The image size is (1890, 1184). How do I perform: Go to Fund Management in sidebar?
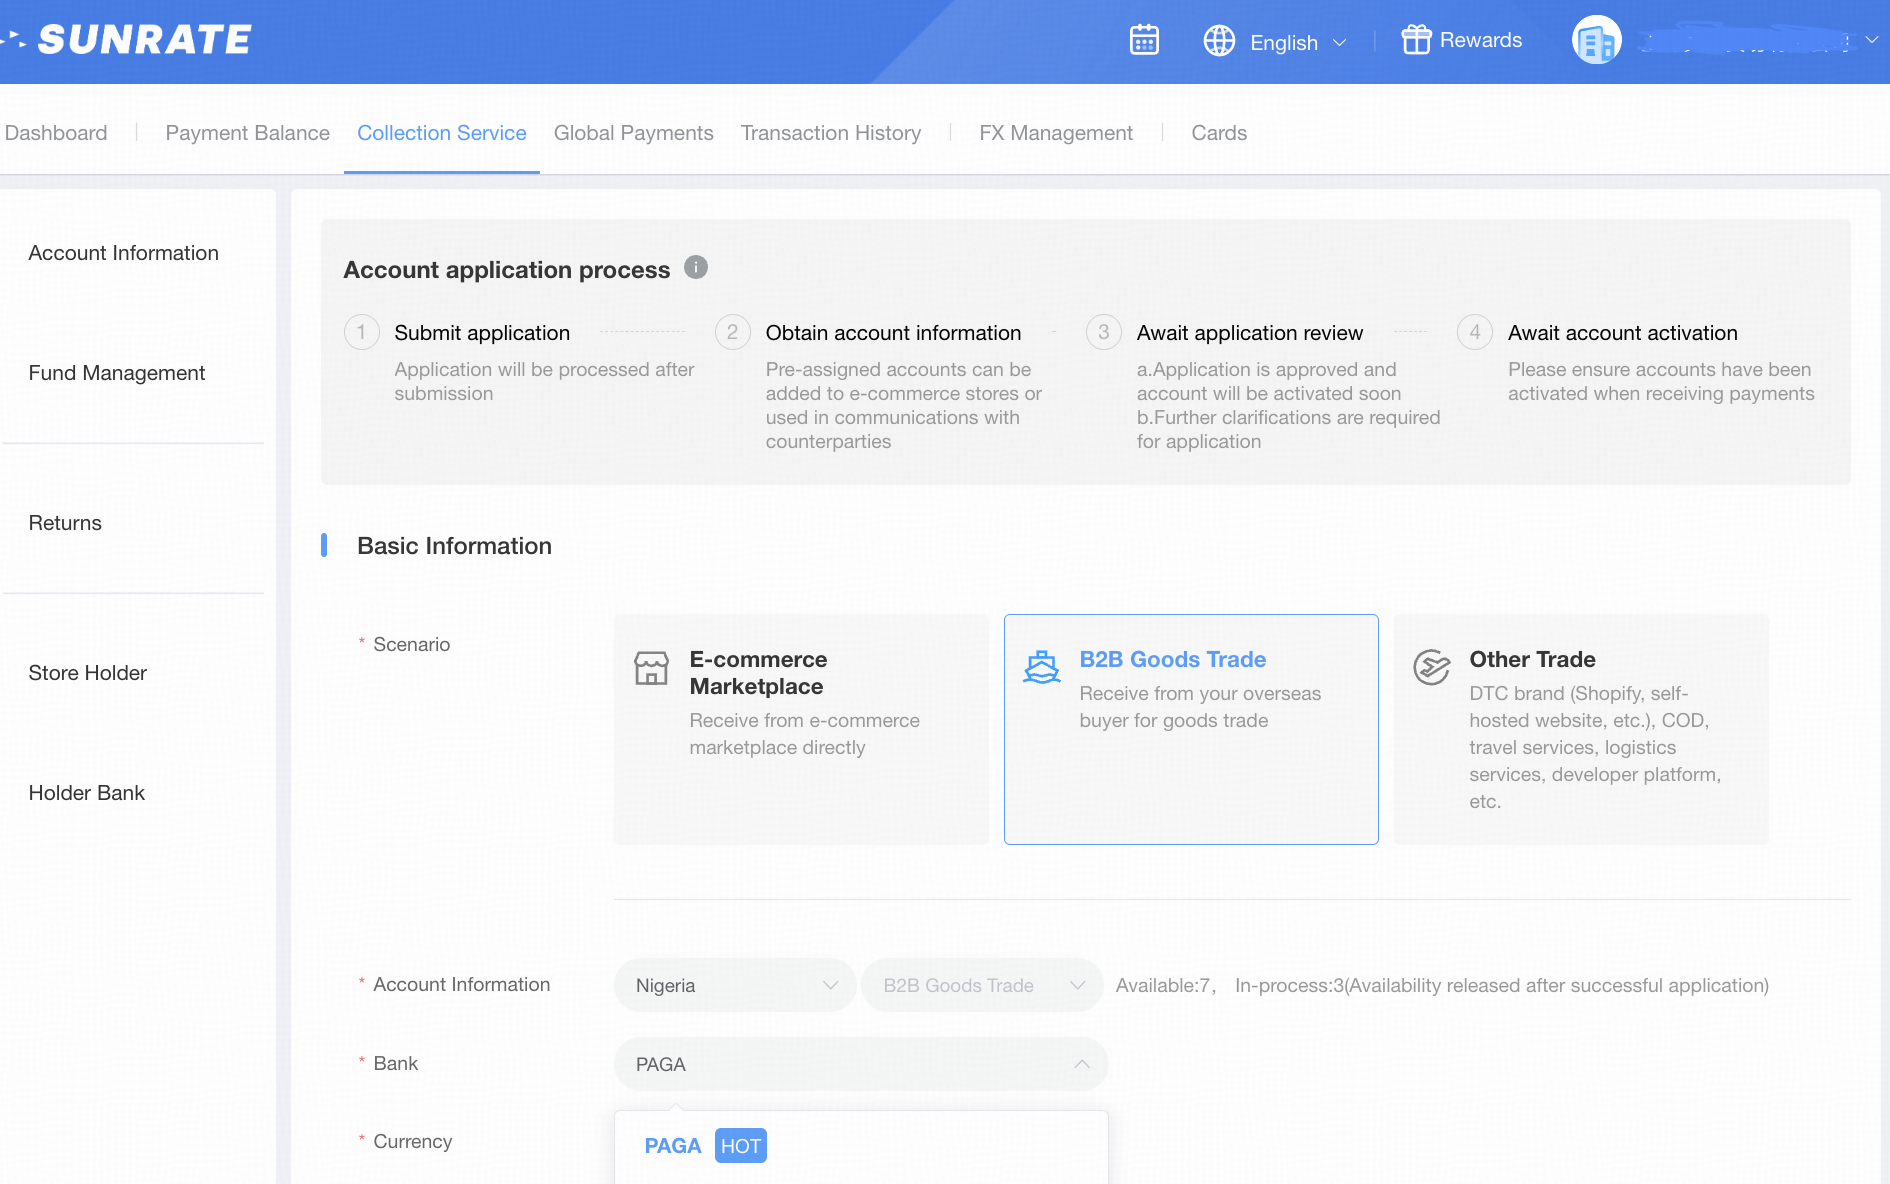[x=117, y=373]
